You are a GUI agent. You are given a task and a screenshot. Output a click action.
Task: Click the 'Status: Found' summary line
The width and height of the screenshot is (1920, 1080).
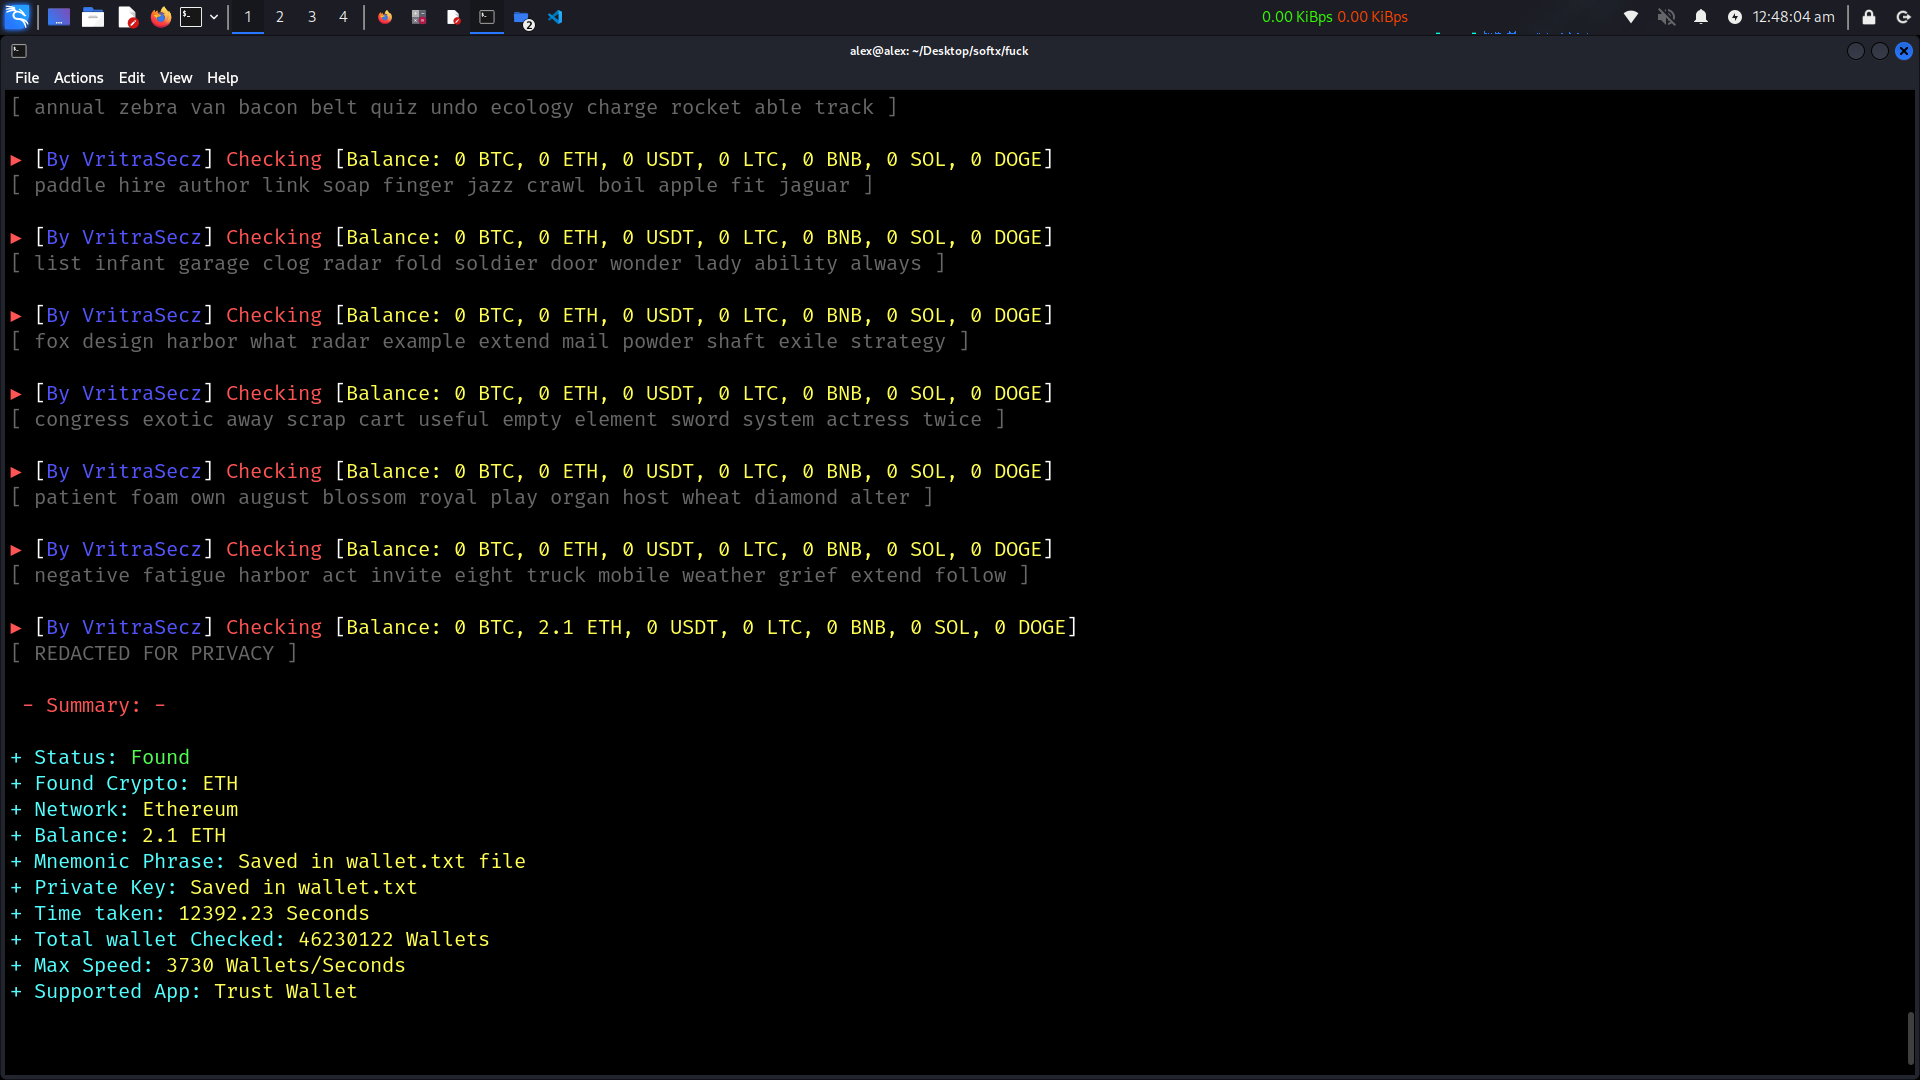pos(100,758)
